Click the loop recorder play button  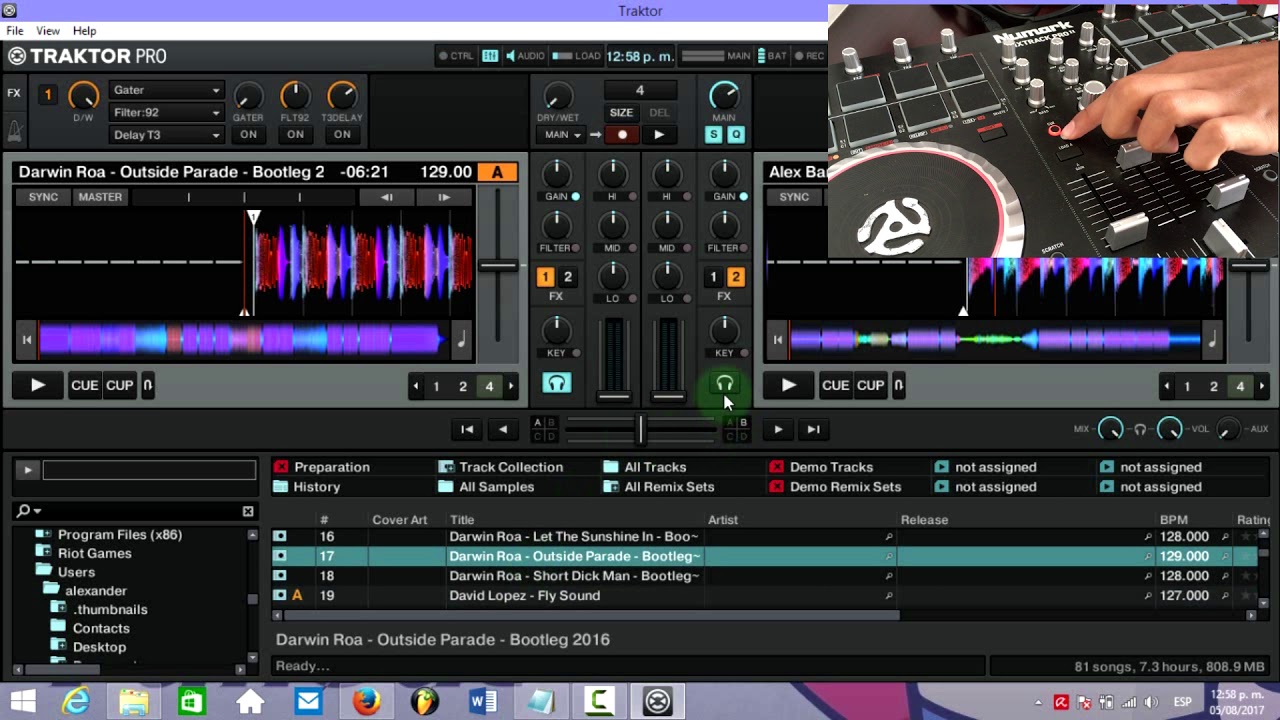tap(658, 135)
